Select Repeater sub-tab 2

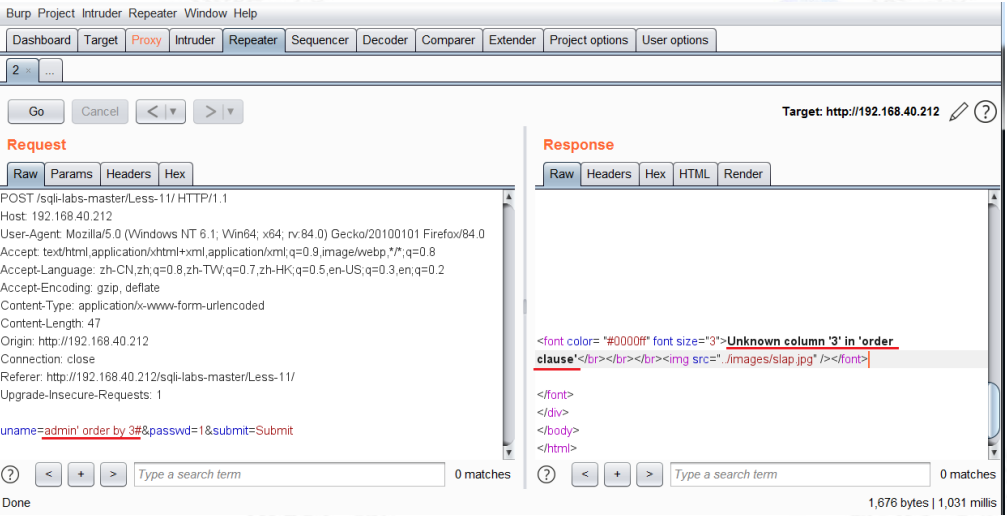coord(17,71)
